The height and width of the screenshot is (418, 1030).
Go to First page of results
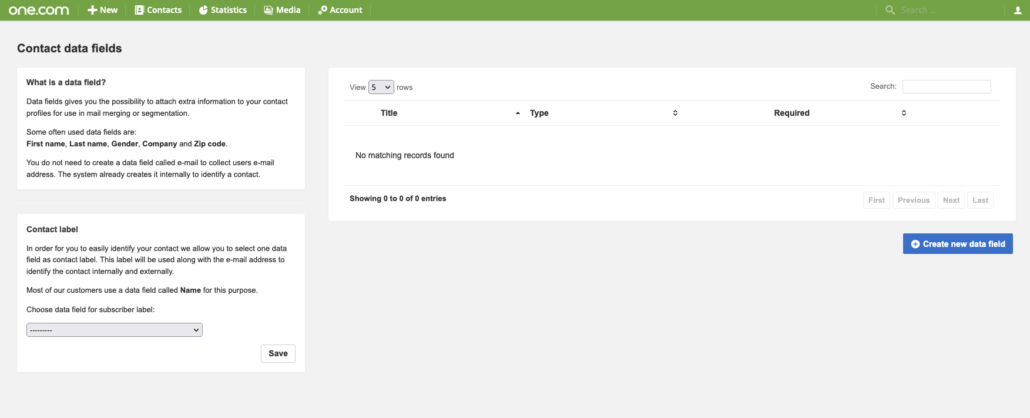[876, 200]
